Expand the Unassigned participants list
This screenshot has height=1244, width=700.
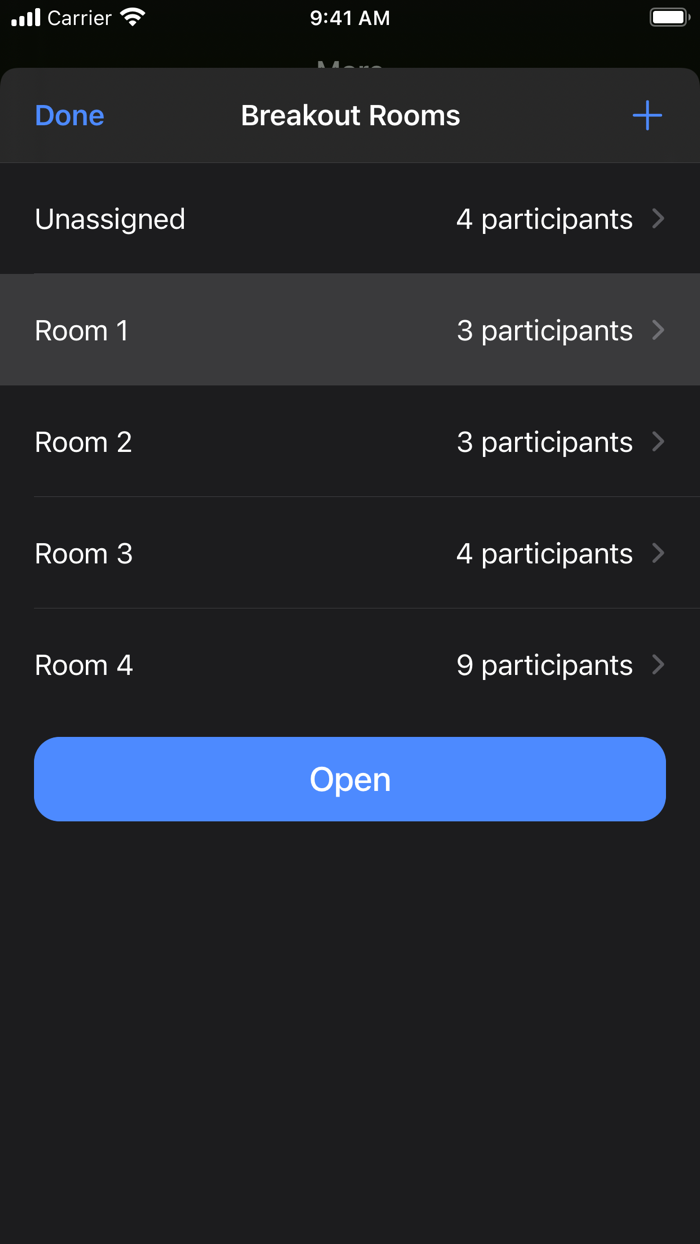[x=657, y=219]
